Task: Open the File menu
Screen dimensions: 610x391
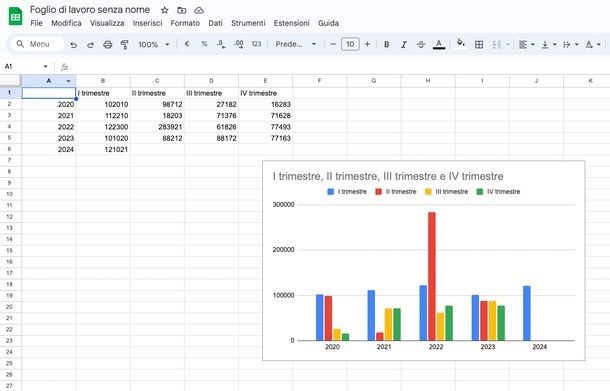Action: coord(37,23)
